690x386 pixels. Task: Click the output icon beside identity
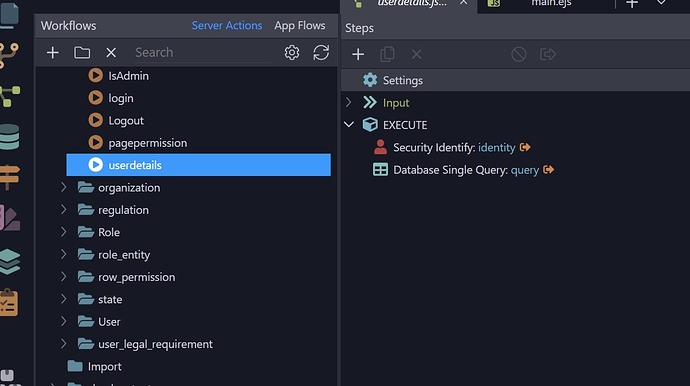click(x=525, y=147)
